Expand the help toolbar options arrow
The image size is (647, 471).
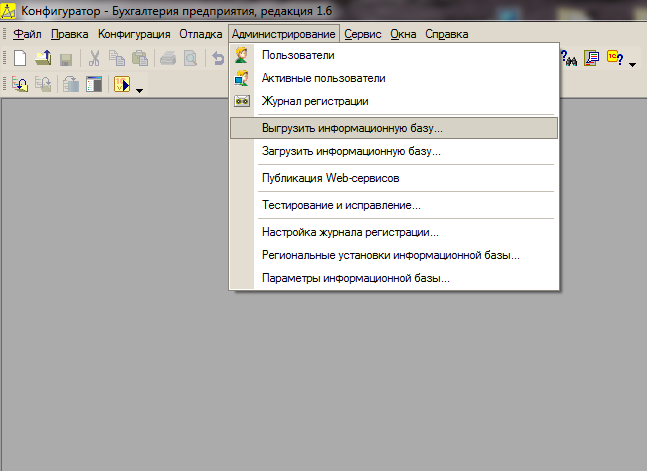(632, 64)
